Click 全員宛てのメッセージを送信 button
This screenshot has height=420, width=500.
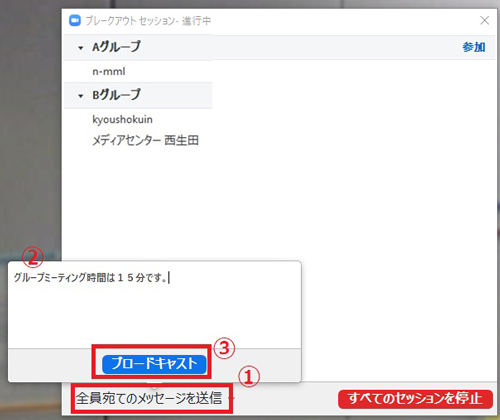point(149,398)
